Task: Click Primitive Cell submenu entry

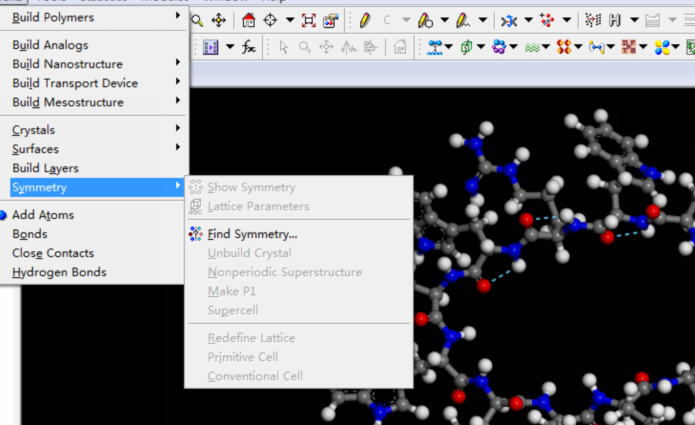Action: tap(299, 357)
